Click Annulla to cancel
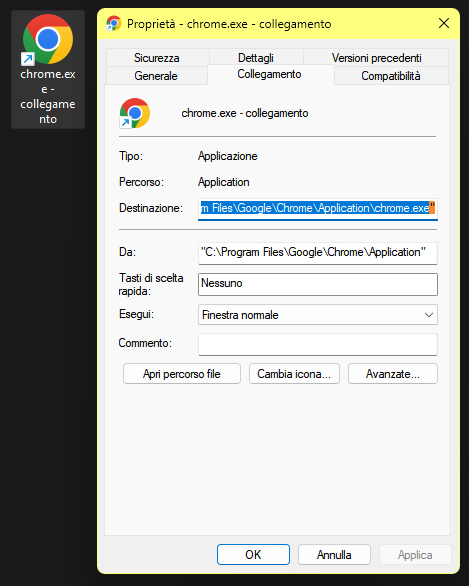The width and height of the screenshot is (469, 586). click(x=334, y=555)
